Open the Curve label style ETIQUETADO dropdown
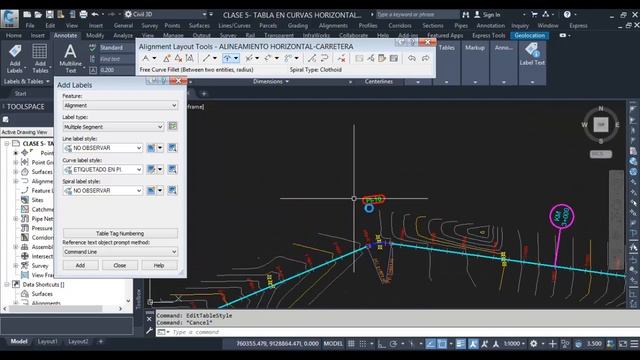 102,169
